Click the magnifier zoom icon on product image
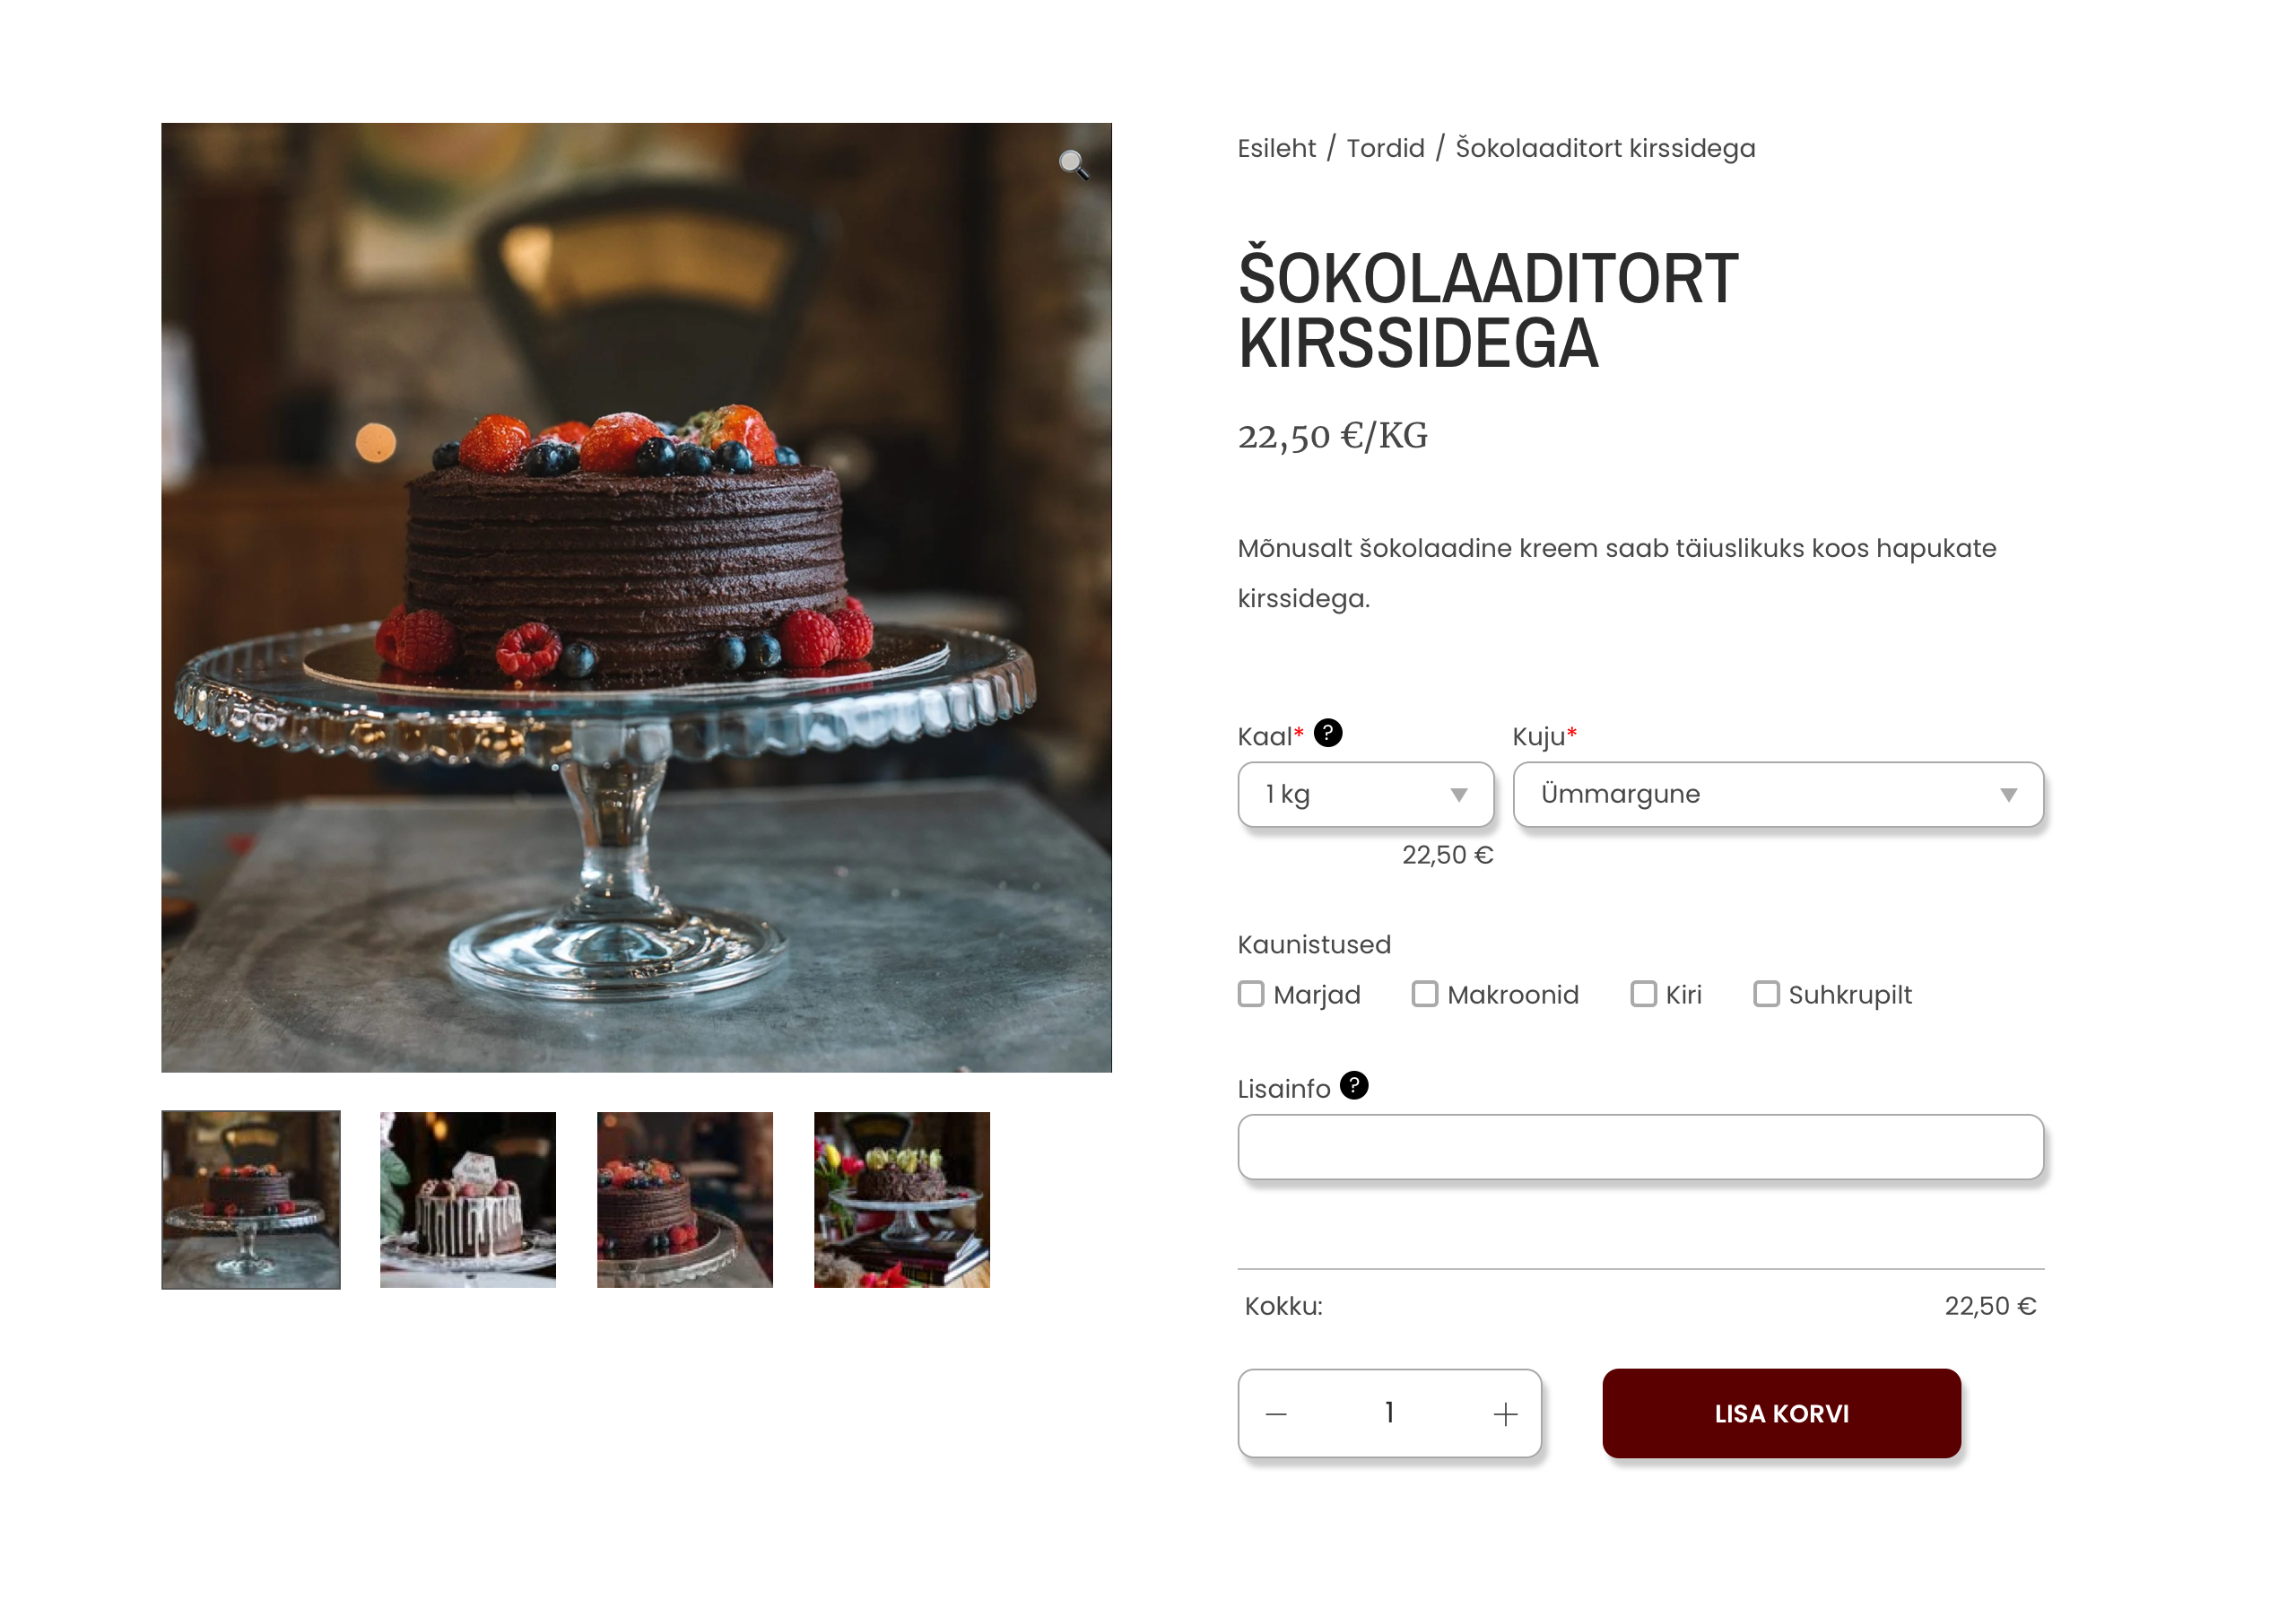This screenshot has width=2296, height=1600. tap(1073, 164)
